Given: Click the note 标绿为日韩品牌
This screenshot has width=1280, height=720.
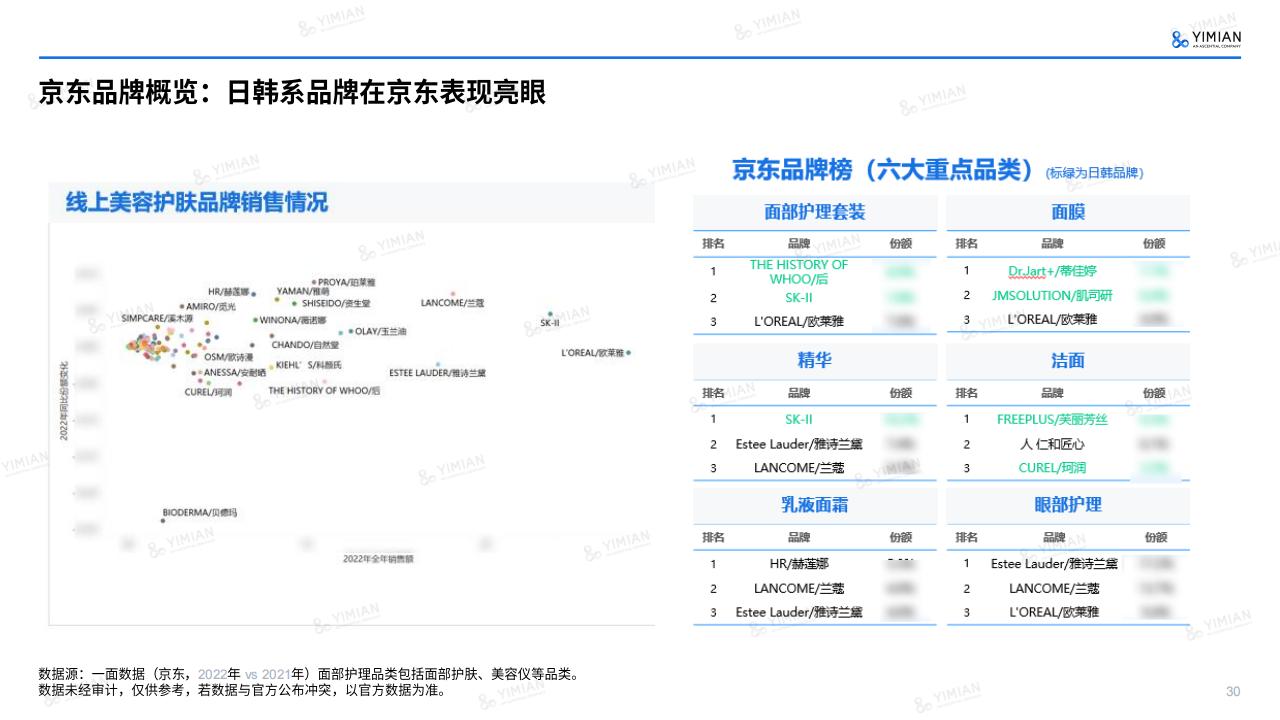Looking at the screenshot, I should pyautogui.click(x=1094, y=173).
